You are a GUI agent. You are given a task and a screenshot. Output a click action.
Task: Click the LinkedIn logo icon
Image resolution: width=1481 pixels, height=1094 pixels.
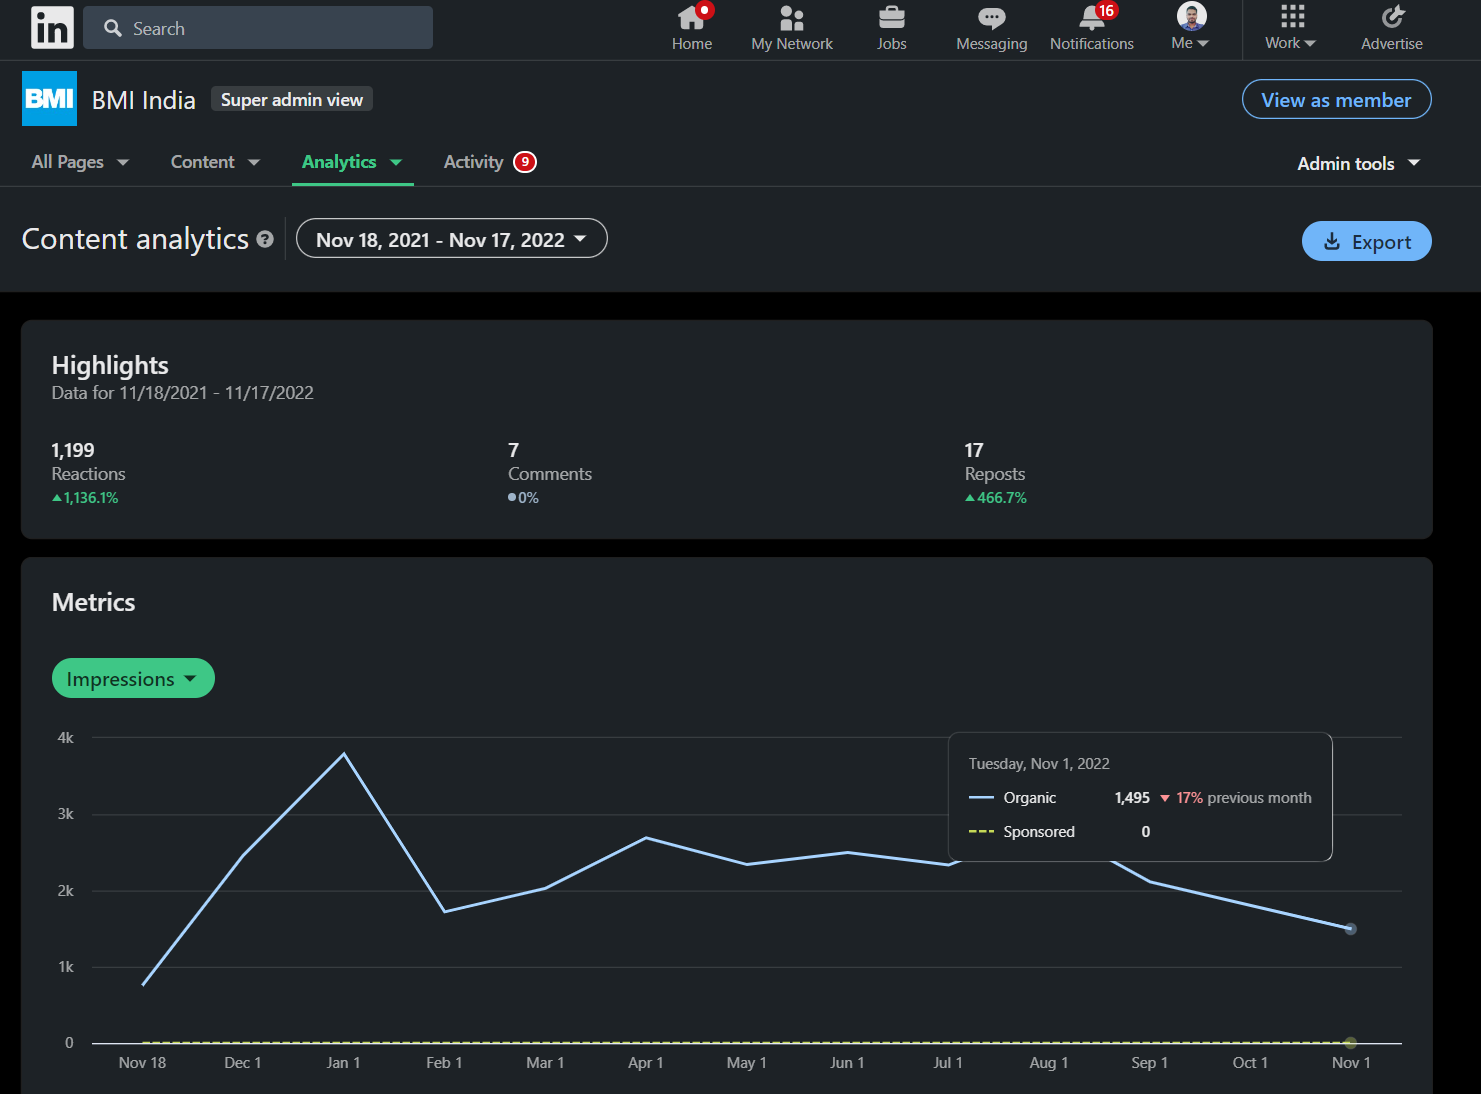(52, 27)
